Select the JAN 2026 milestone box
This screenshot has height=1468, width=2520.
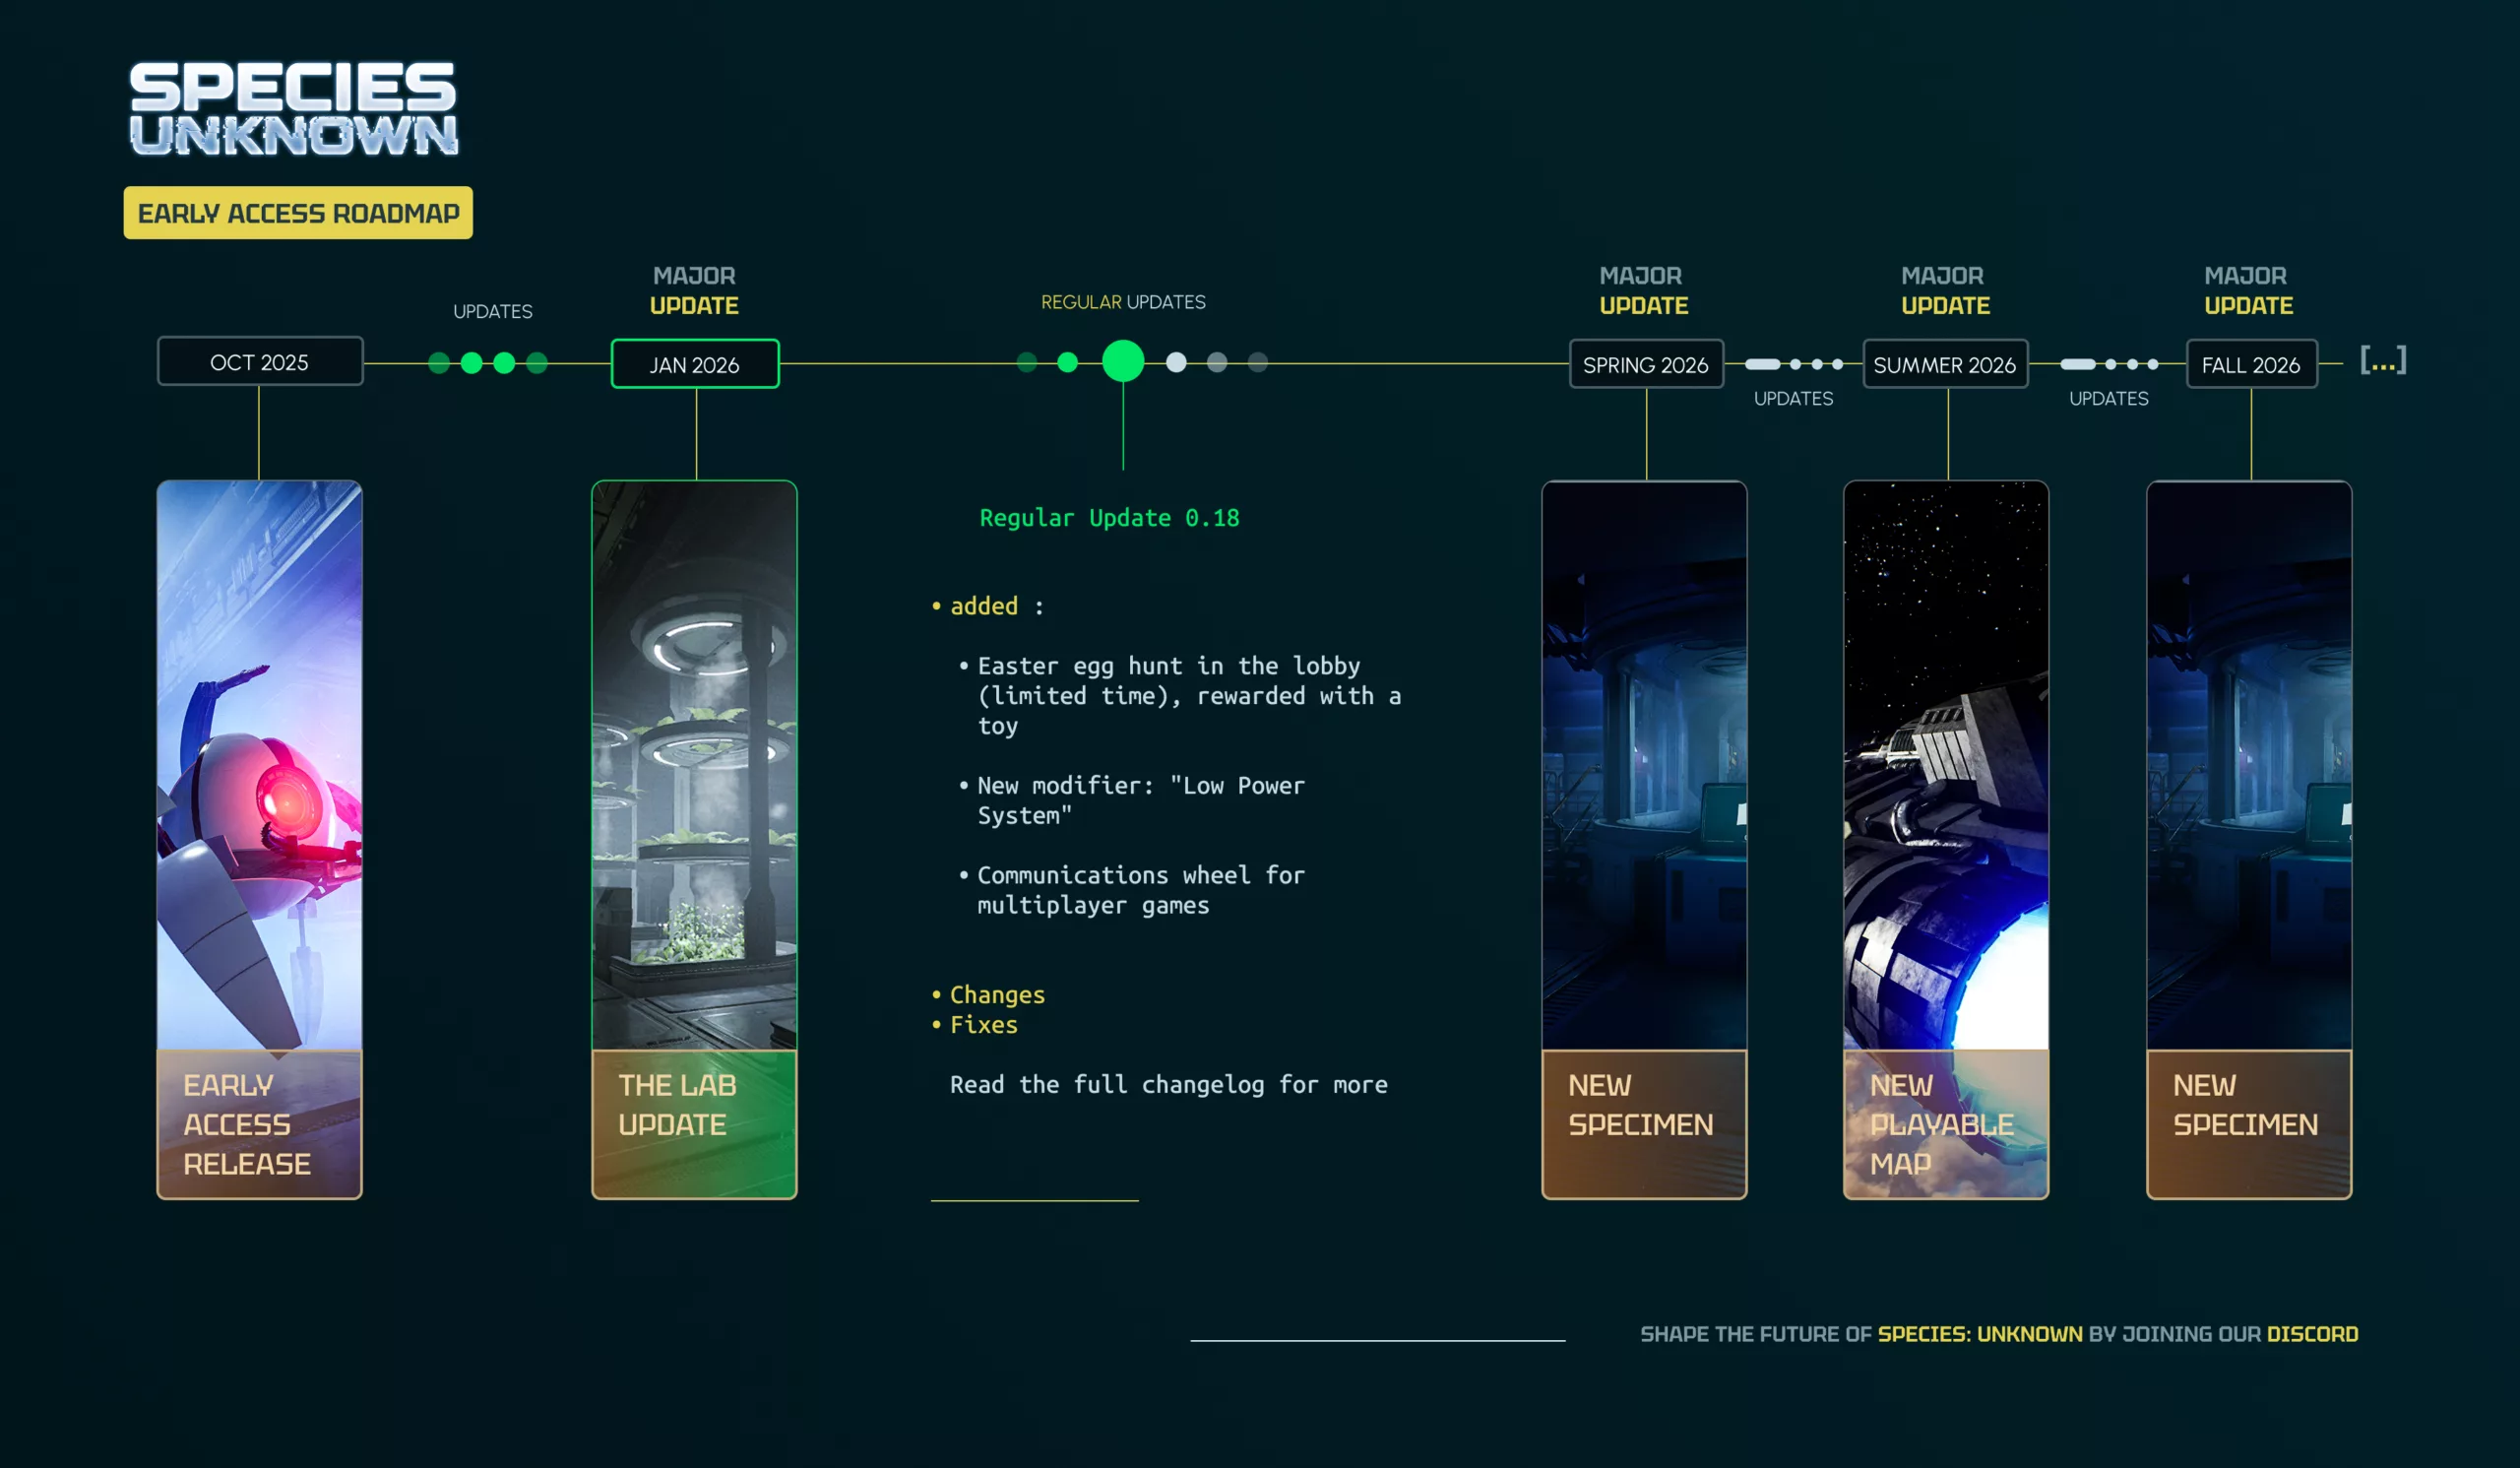695,365
